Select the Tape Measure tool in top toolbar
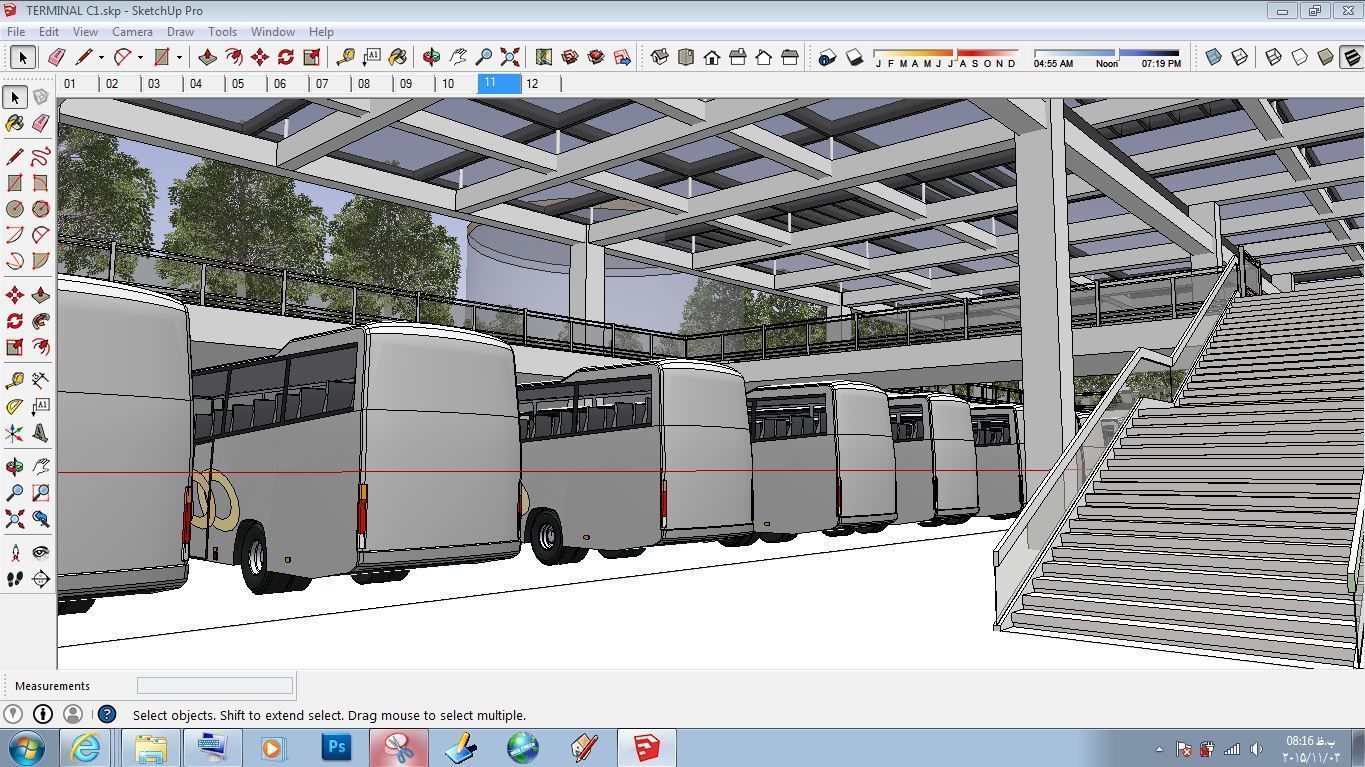Image resolution: width=1365 pixels, height=767 pixels. point(346,57)
